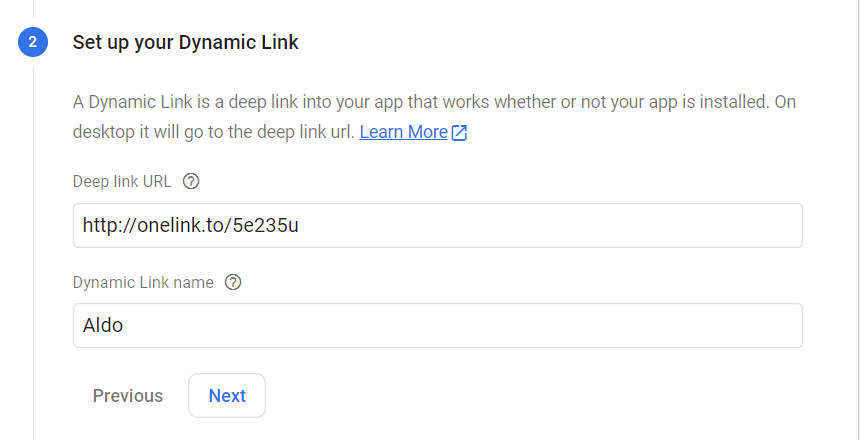Click the onelink.to URL text

click(x=190, y=225)
